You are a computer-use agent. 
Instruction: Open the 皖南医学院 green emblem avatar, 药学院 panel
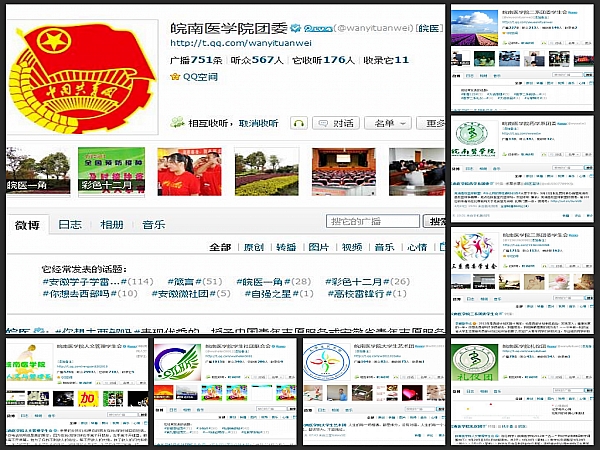click(474, 139)
